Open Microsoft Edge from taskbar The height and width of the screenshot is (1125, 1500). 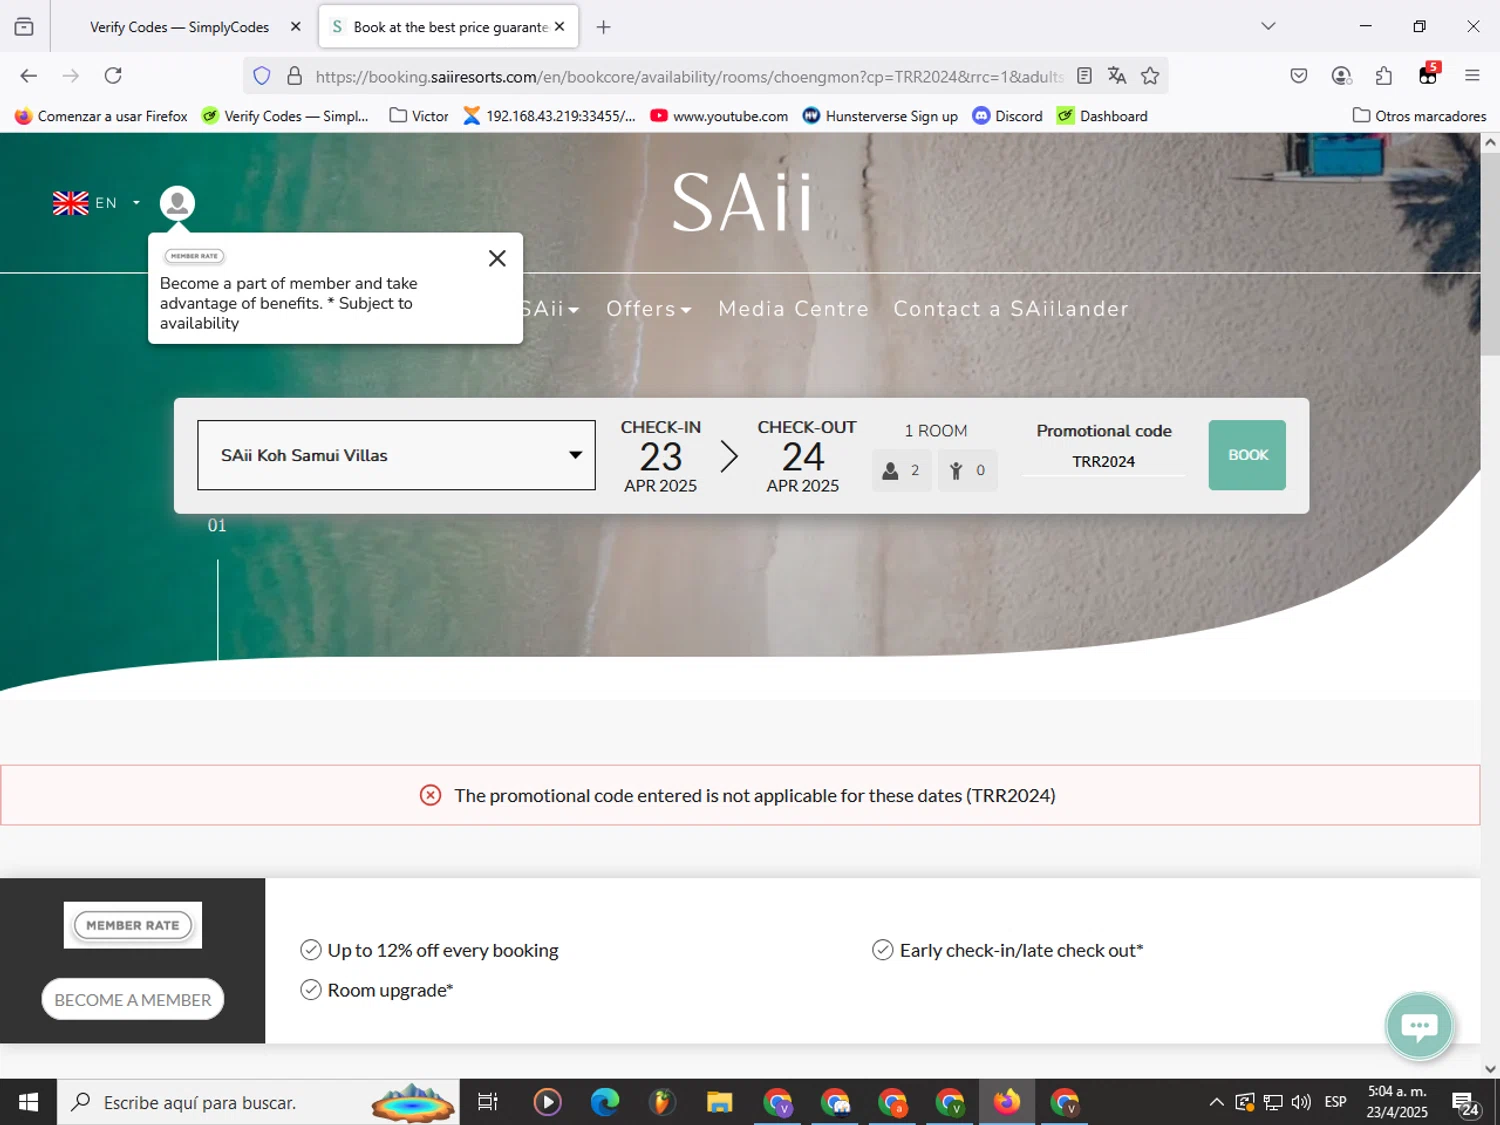click(605, 1102)
